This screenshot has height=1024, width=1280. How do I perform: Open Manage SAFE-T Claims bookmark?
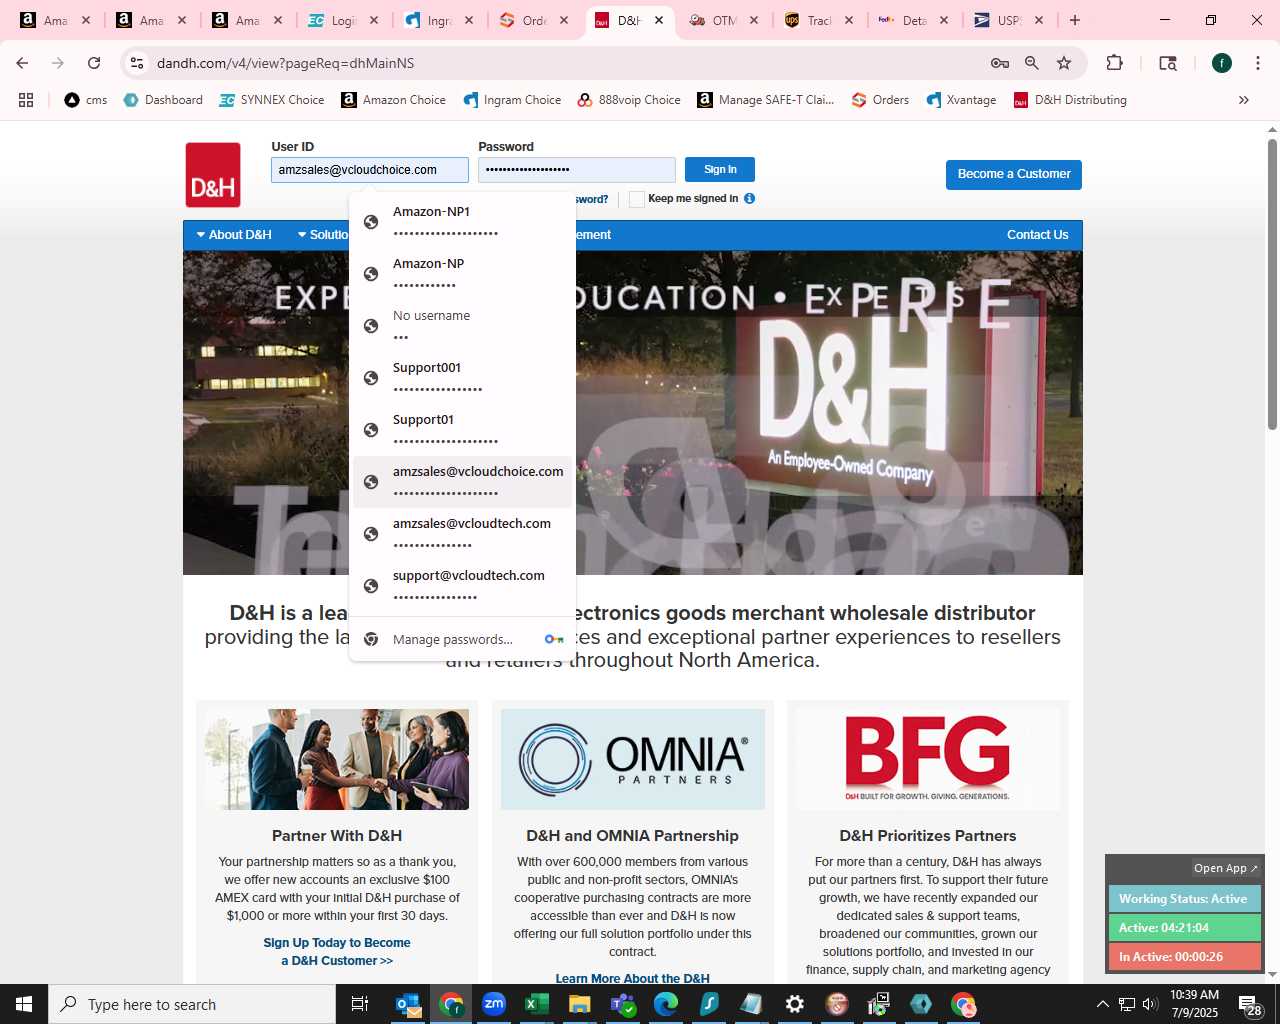tap(766, 100)
